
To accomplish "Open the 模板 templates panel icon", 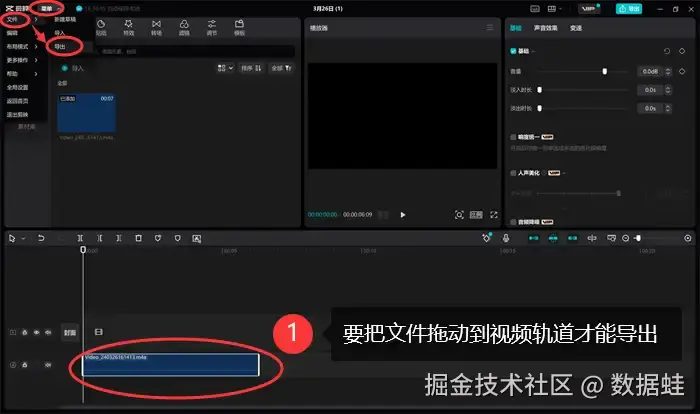I will pyautogui.click(x=239, y=27).
